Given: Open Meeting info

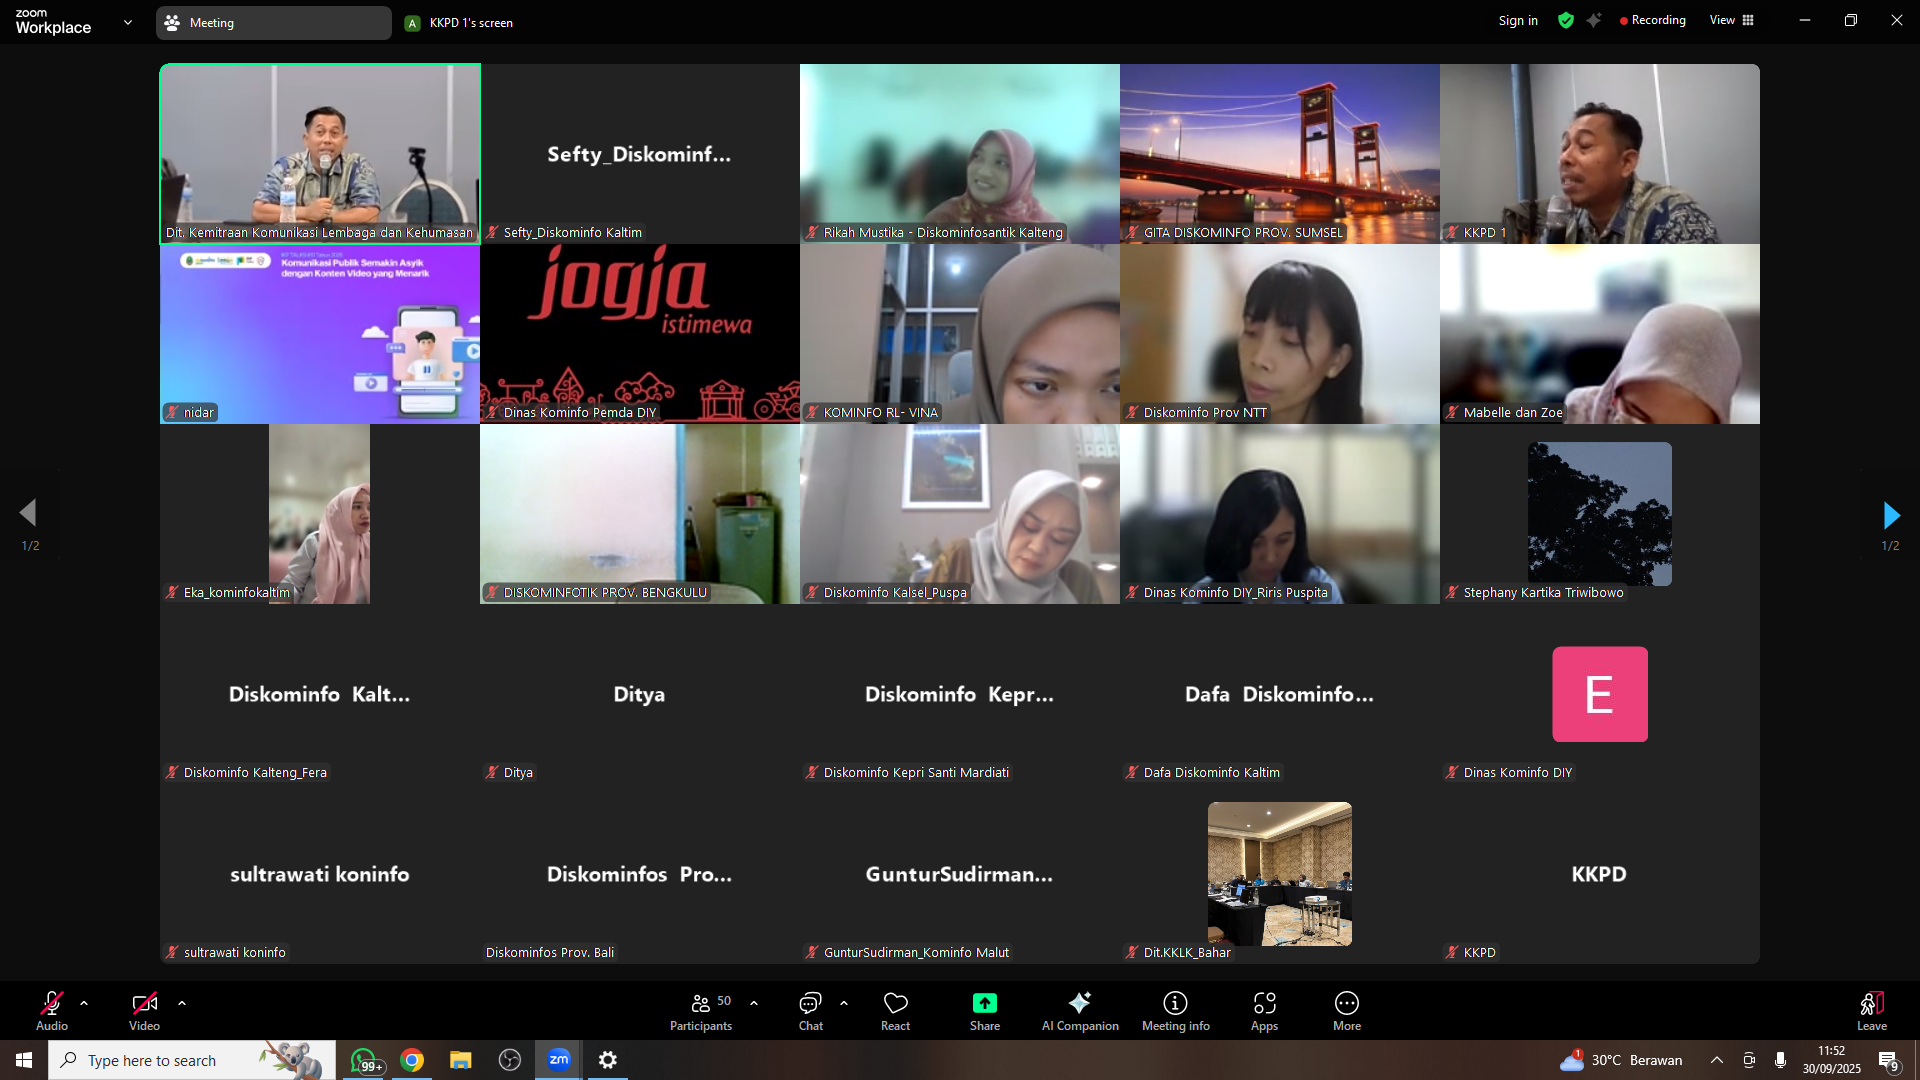Looking at the screenshot, I should (x=1175, y=1003).
